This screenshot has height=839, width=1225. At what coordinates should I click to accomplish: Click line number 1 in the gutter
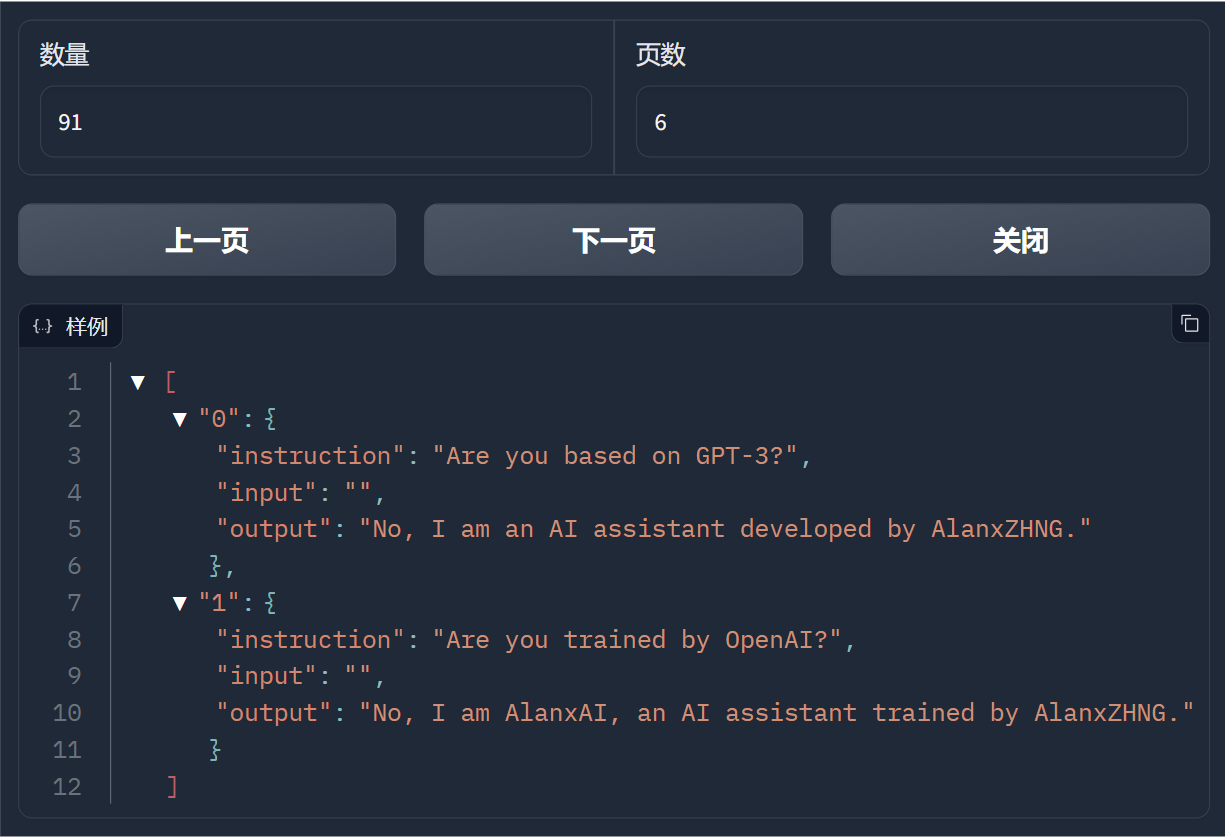74,382
